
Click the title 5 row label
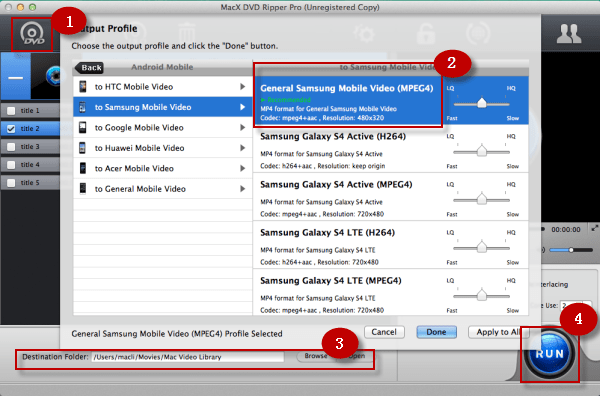pyautogui.click(x=30, y=183)
